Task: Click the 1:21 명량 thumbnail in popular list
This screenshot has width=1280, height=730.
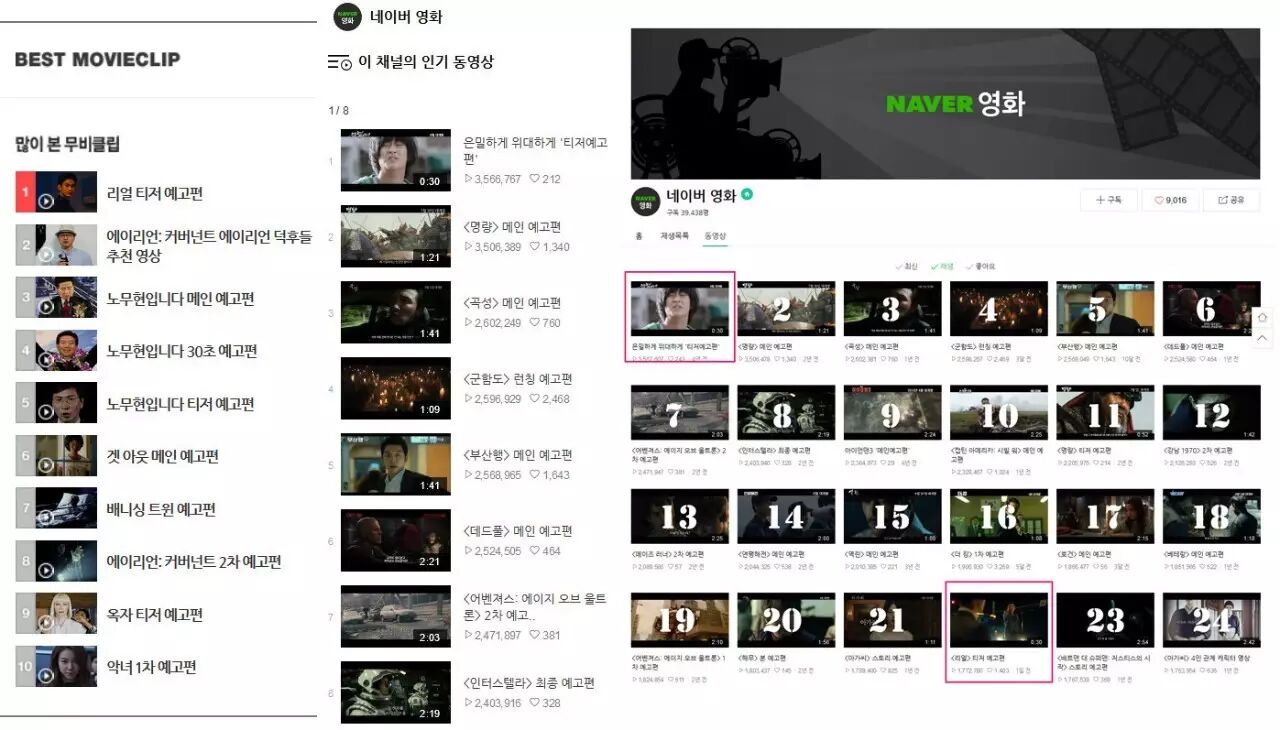Action: click(395, 236)
